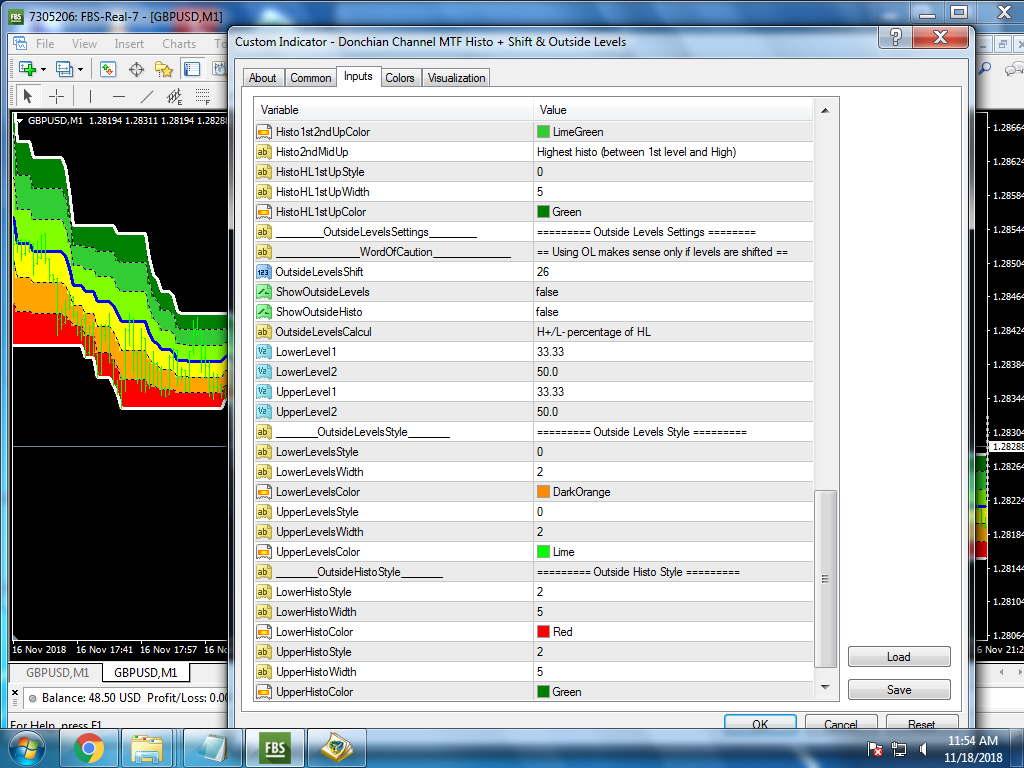The width and height of the screenshot is (1024, 768).
Task: Click the FBS app in the taskbar
Action: coord(273,747)
